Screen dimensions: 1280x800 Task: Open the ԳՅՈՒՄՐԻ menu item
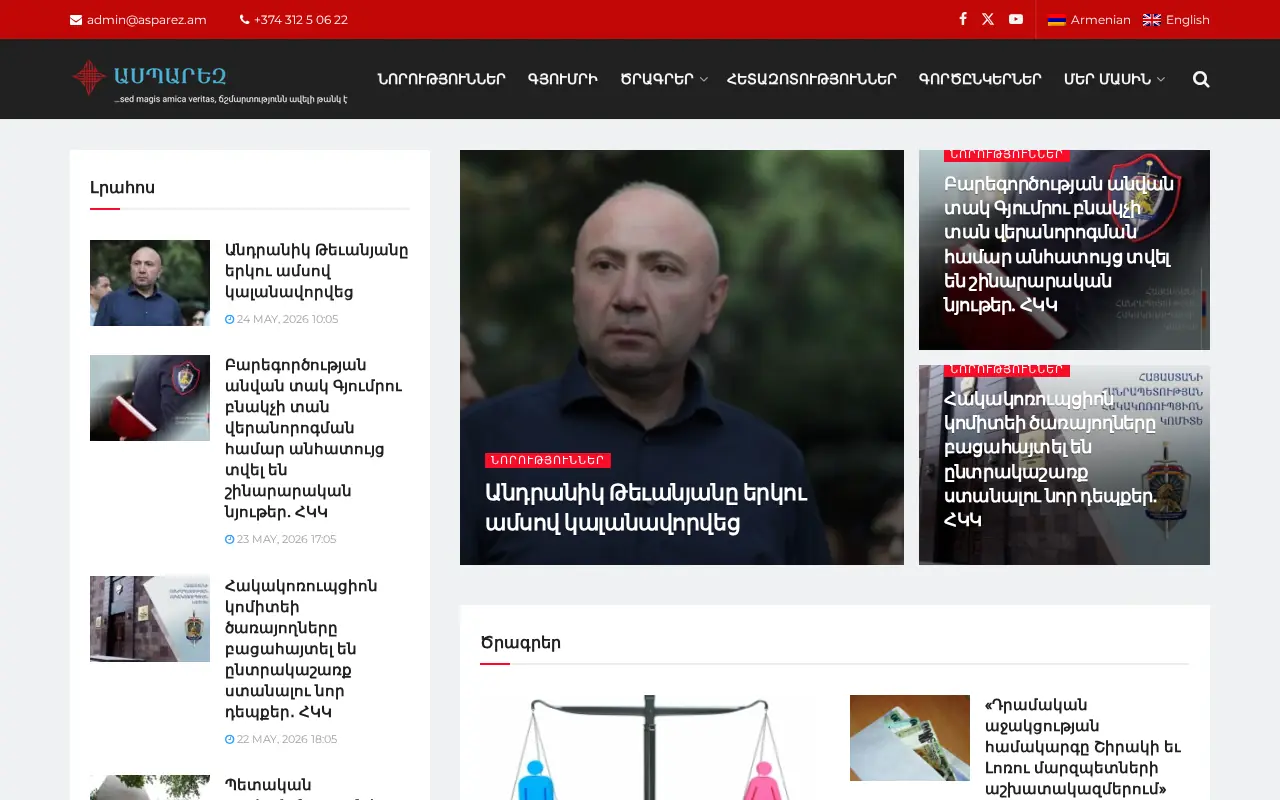[x=563, y=79]
